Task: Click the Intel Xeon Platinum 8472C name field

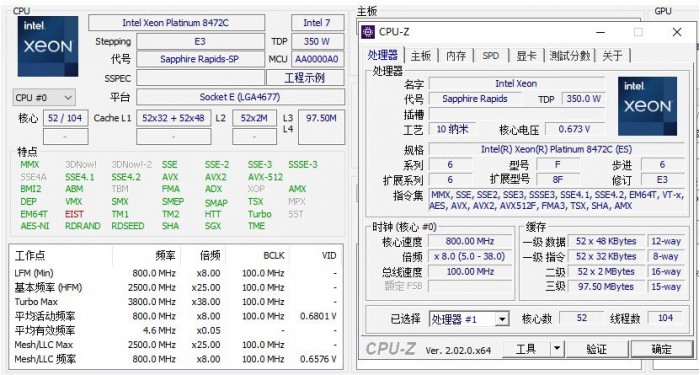Action: (x=176, y=23)
